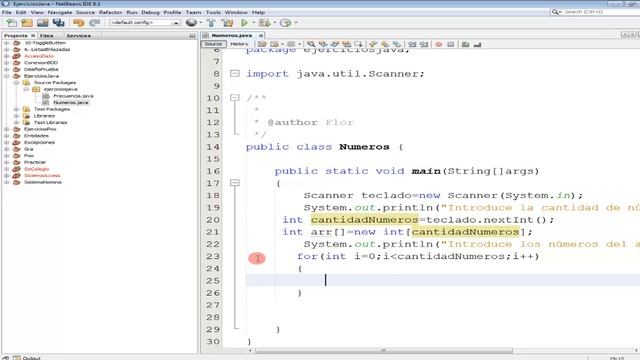The width and height of the screenshot is (640, 360).
Task: Click the Uncomment lines icon
Action: (x=477, y=44)
